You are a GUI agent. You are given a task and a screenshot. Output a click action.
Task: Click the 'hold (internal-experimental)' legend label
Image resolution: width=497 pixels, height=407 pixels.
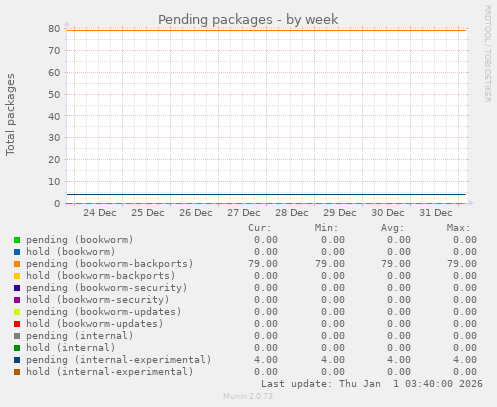click(110, 372)
